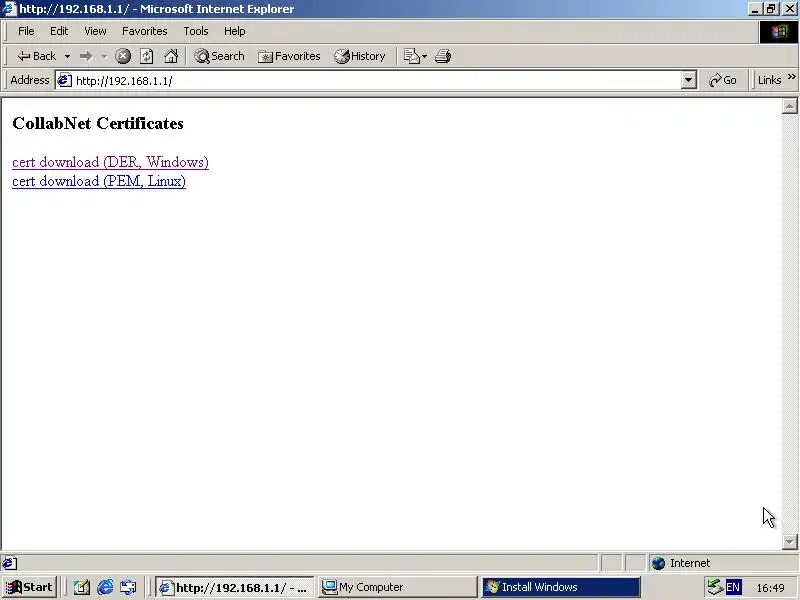Go to the Home page icon
This screenshot has width=800, height=600.
click(171, 56)
